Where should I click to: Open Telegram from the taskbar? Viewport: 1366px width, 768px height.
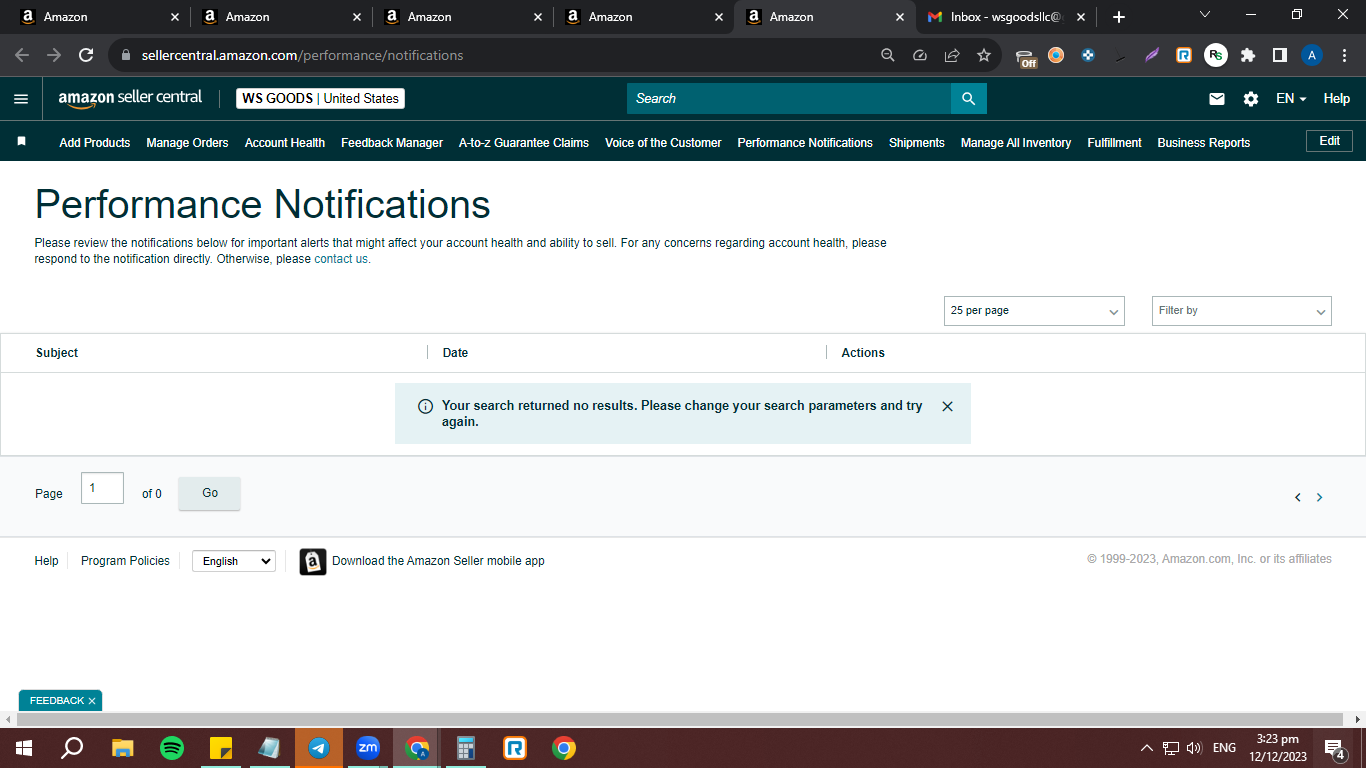(319, 748)
